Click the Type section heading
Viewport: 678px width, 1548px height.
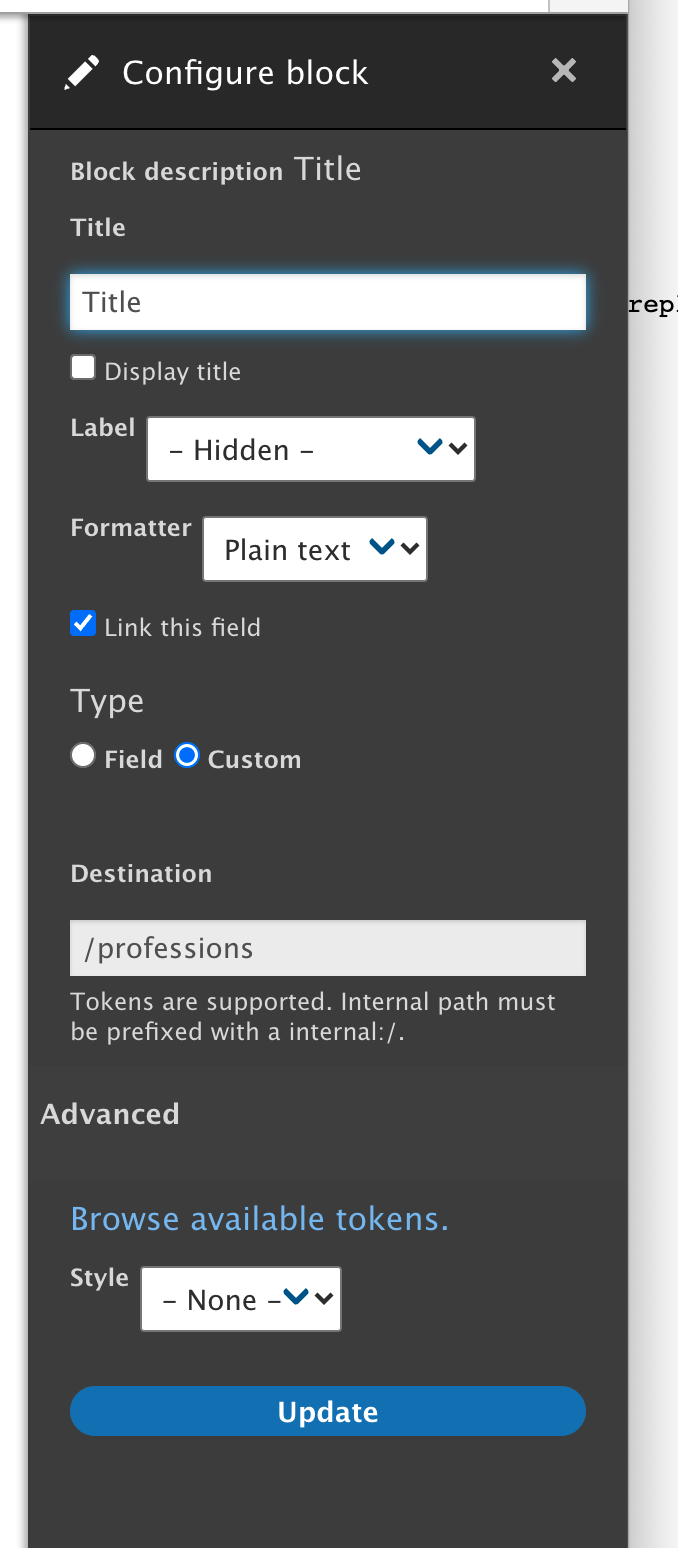tap(107, 700)
